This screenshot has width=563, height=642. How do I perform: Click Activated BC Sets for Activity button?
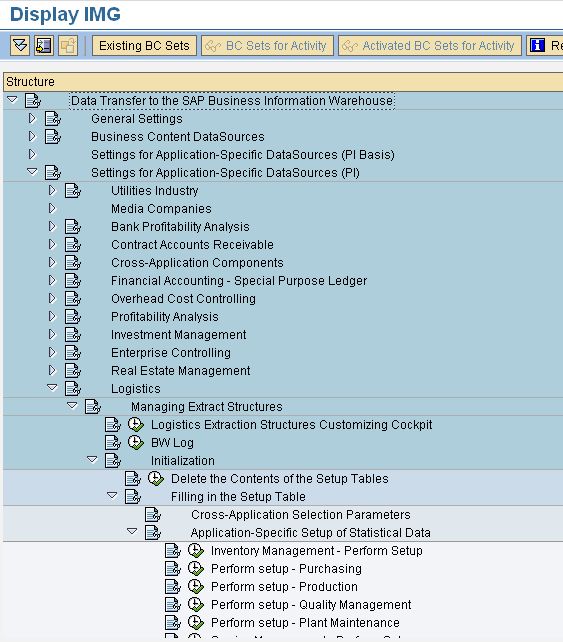pos(430,45)
